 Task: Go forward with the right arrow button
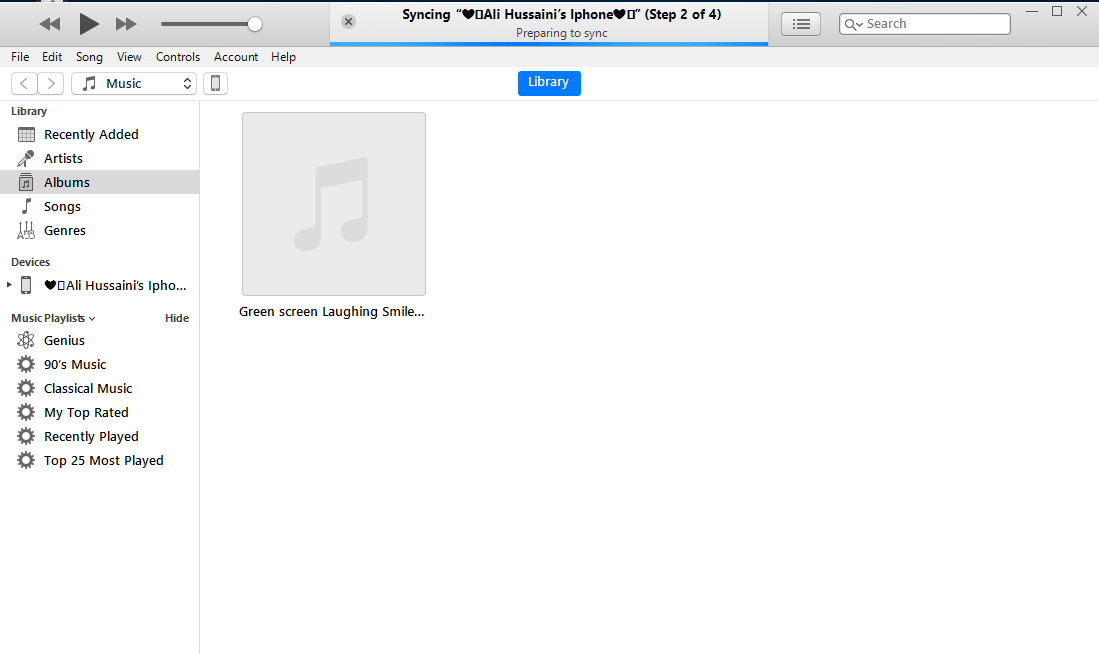(51, 84)
